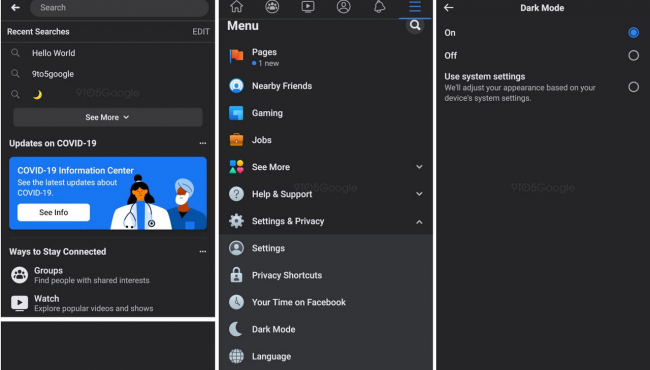Viewport: 650px width, 370px height.
Task: Click See Info on COVID-19 card
Action: (53, 212)
